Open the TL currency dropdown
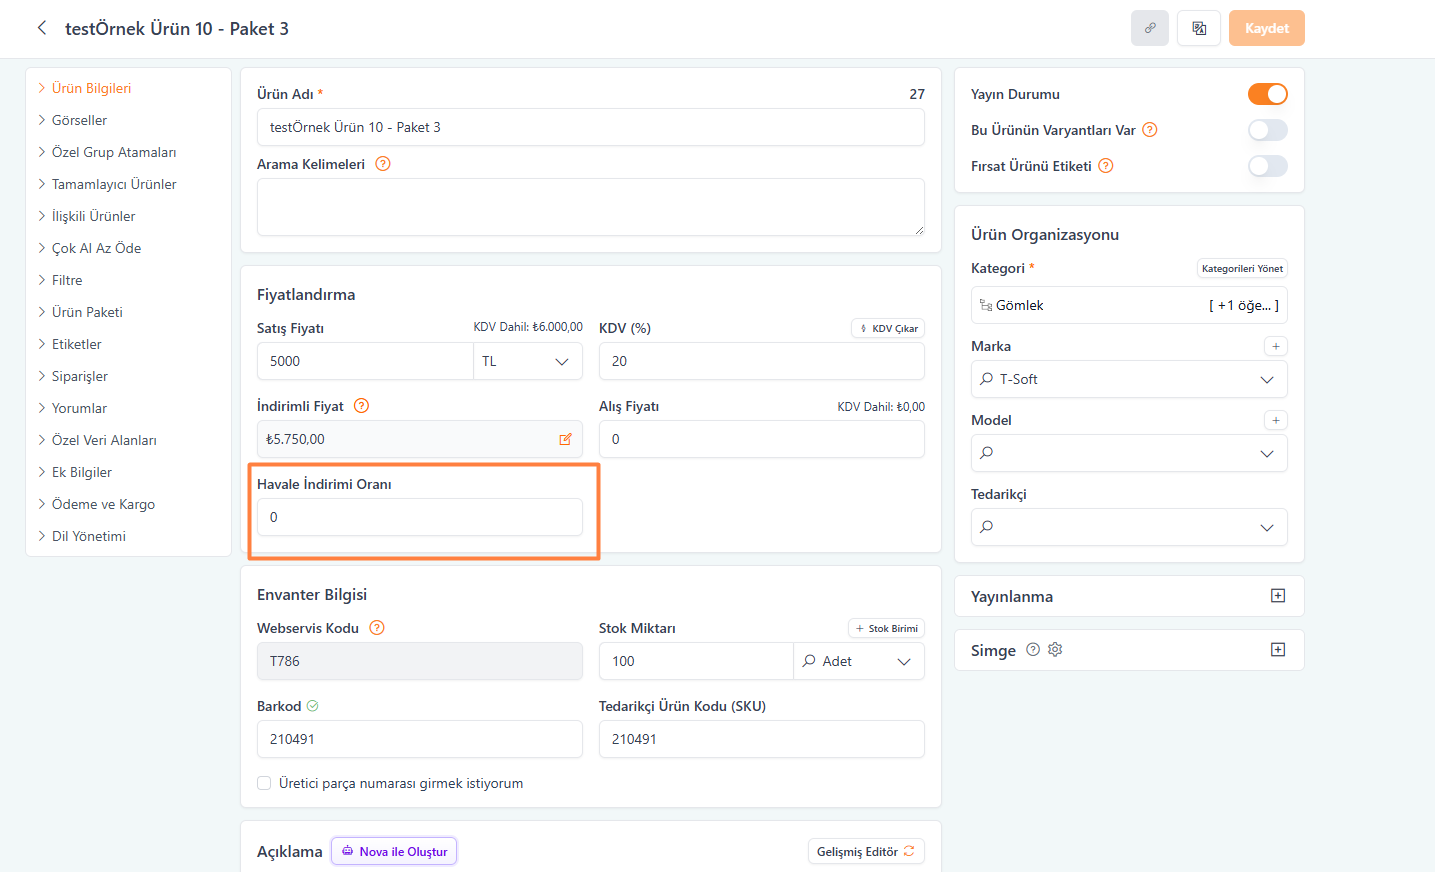Screen dimensions: 1435x872 click(527, 361)
